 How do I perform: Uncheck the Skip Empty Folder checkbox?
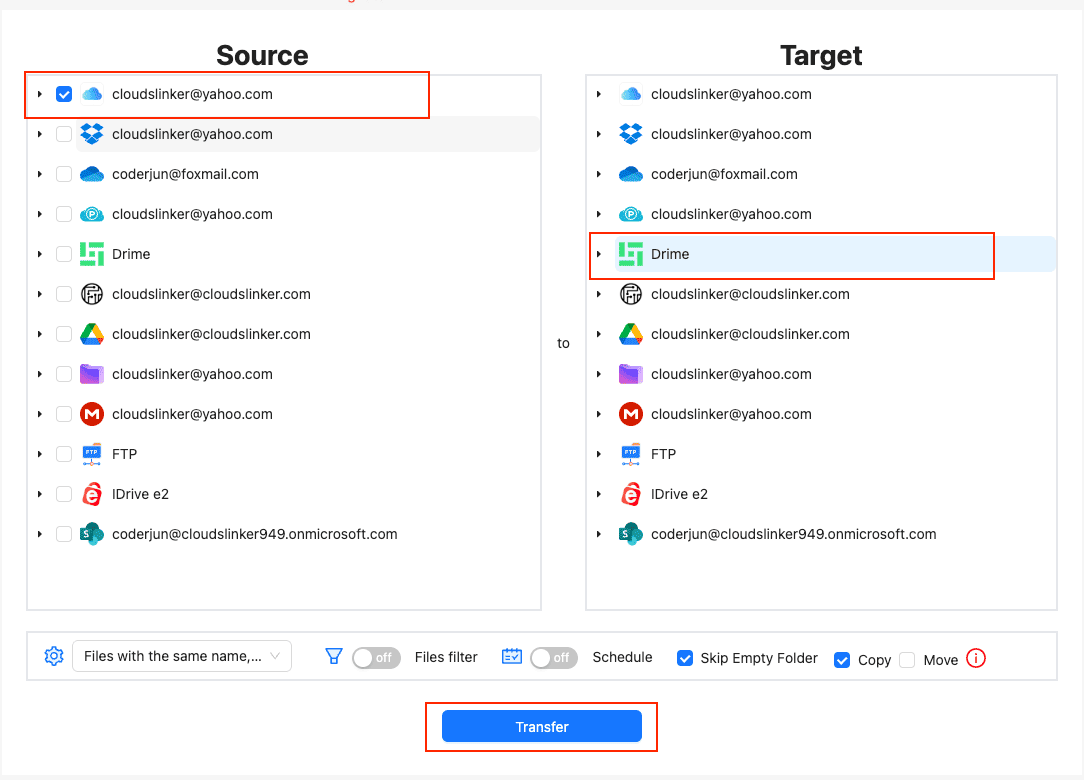(685, 658)
